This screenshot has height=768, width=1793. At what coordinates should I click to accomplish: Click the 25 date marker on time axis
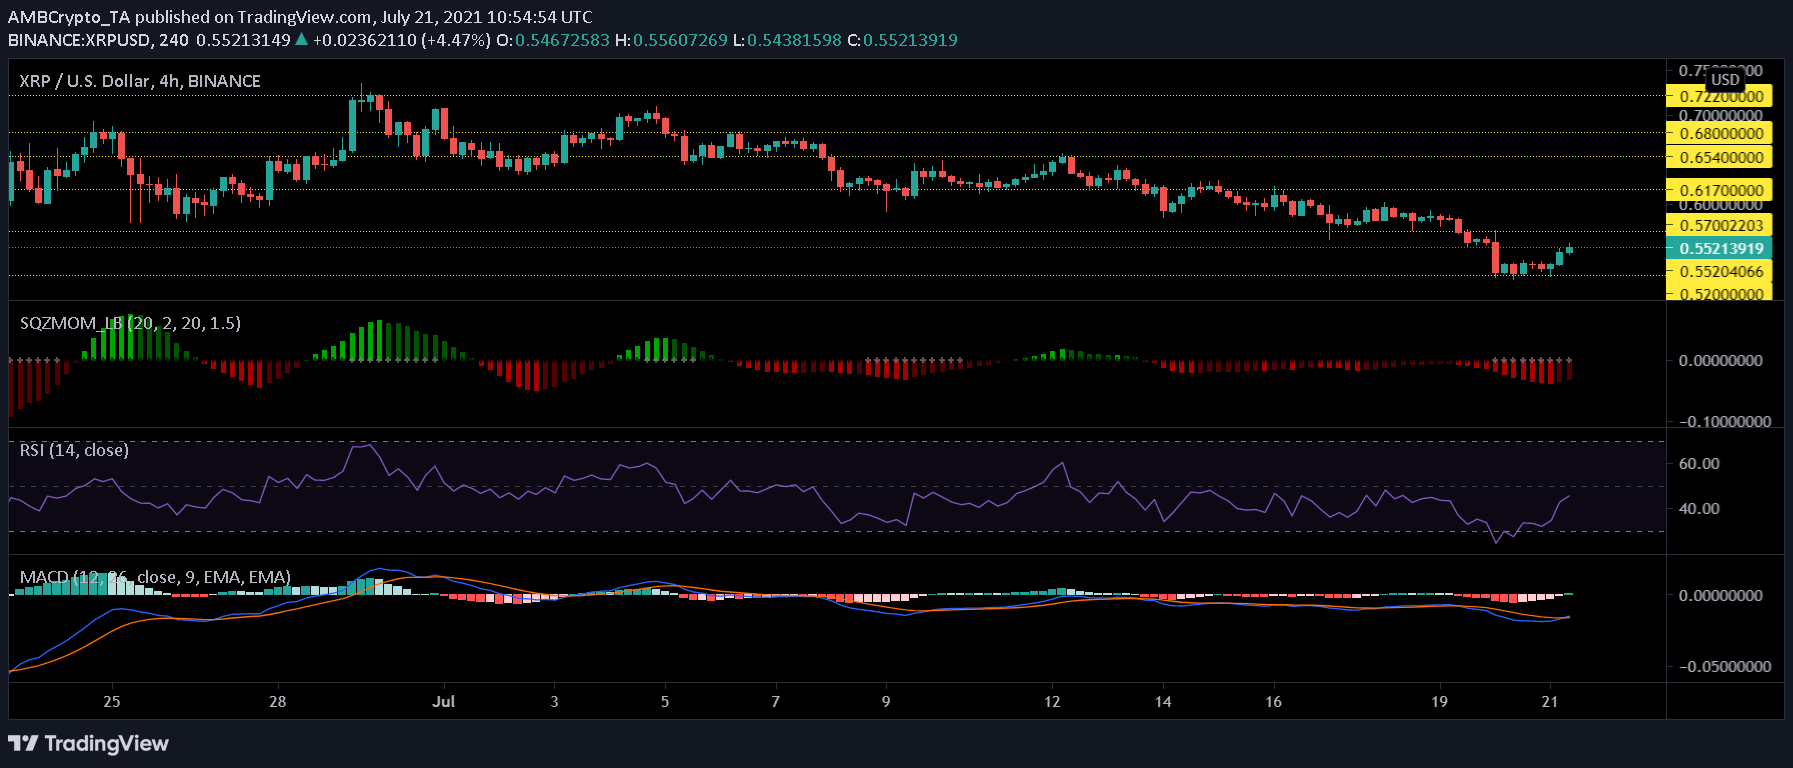(x=112, y=701)
